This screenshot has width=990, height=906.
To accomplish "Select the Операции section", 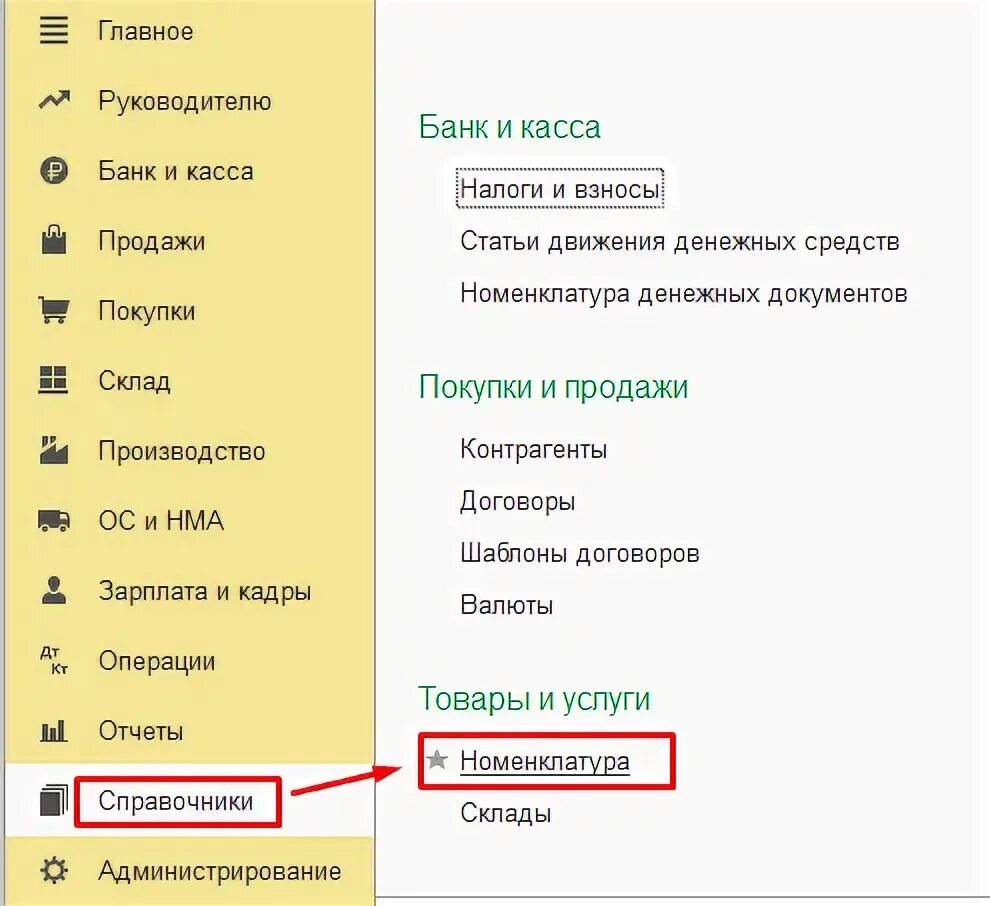I will pos(157,662).
